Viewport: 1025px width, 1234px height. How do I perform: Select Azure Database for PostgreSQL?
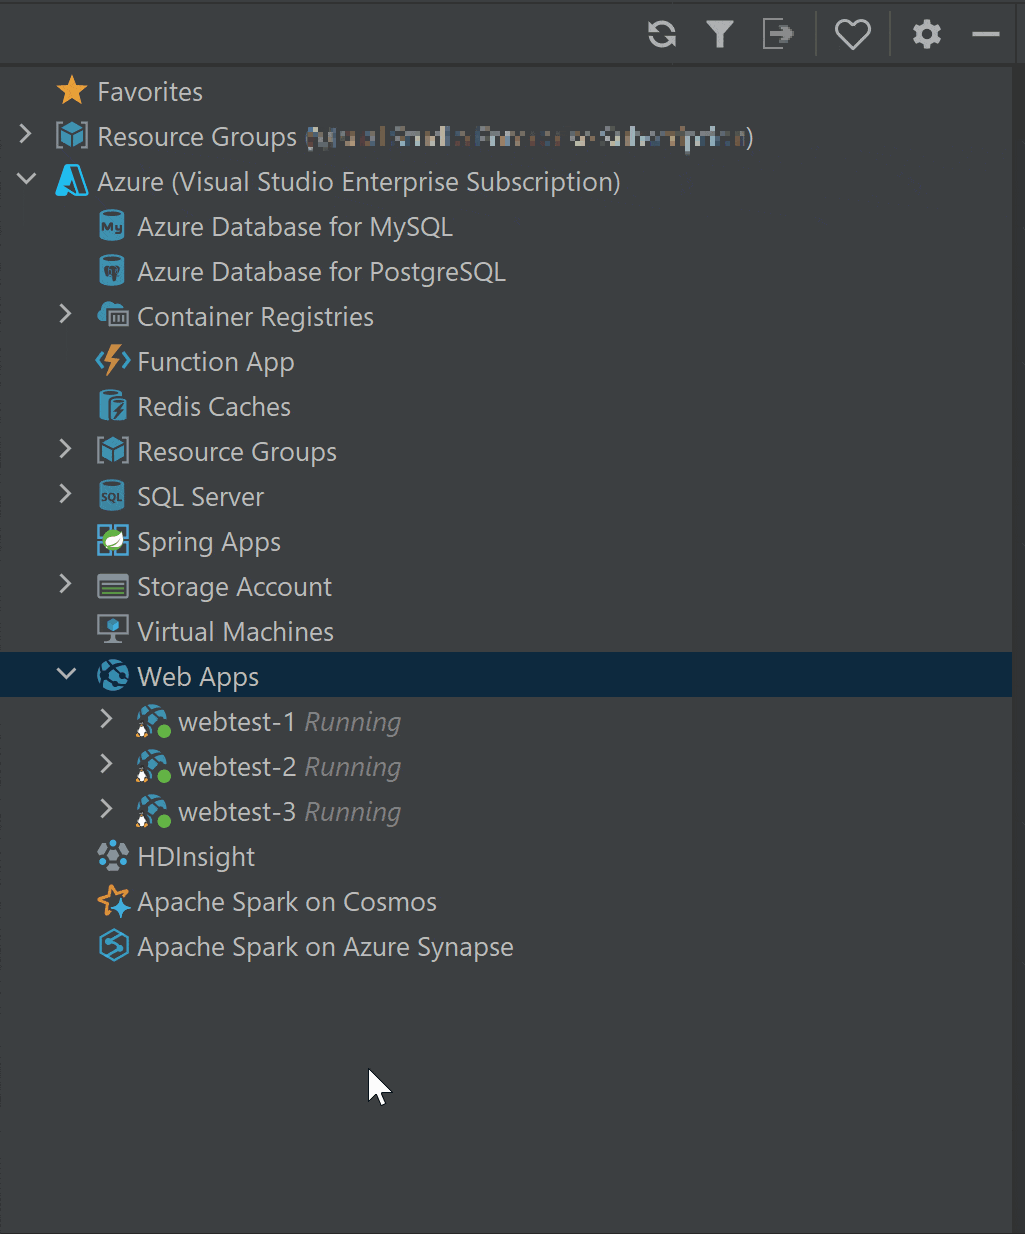pos(321,272)
